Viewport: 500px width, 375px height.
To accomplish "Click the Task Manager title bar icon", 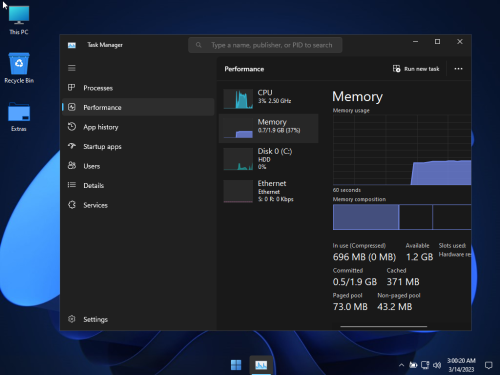I will point(72,45).
